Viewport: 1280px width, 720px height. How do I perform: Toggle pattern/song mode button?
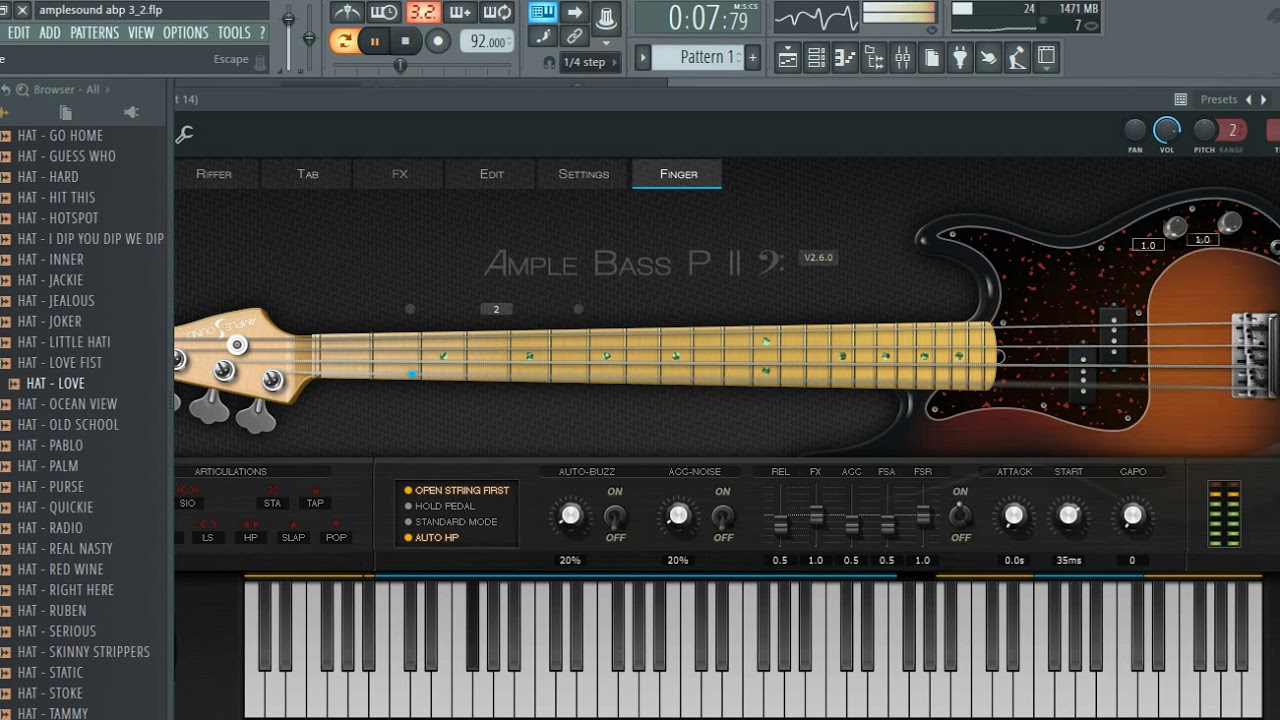point(344,41)
